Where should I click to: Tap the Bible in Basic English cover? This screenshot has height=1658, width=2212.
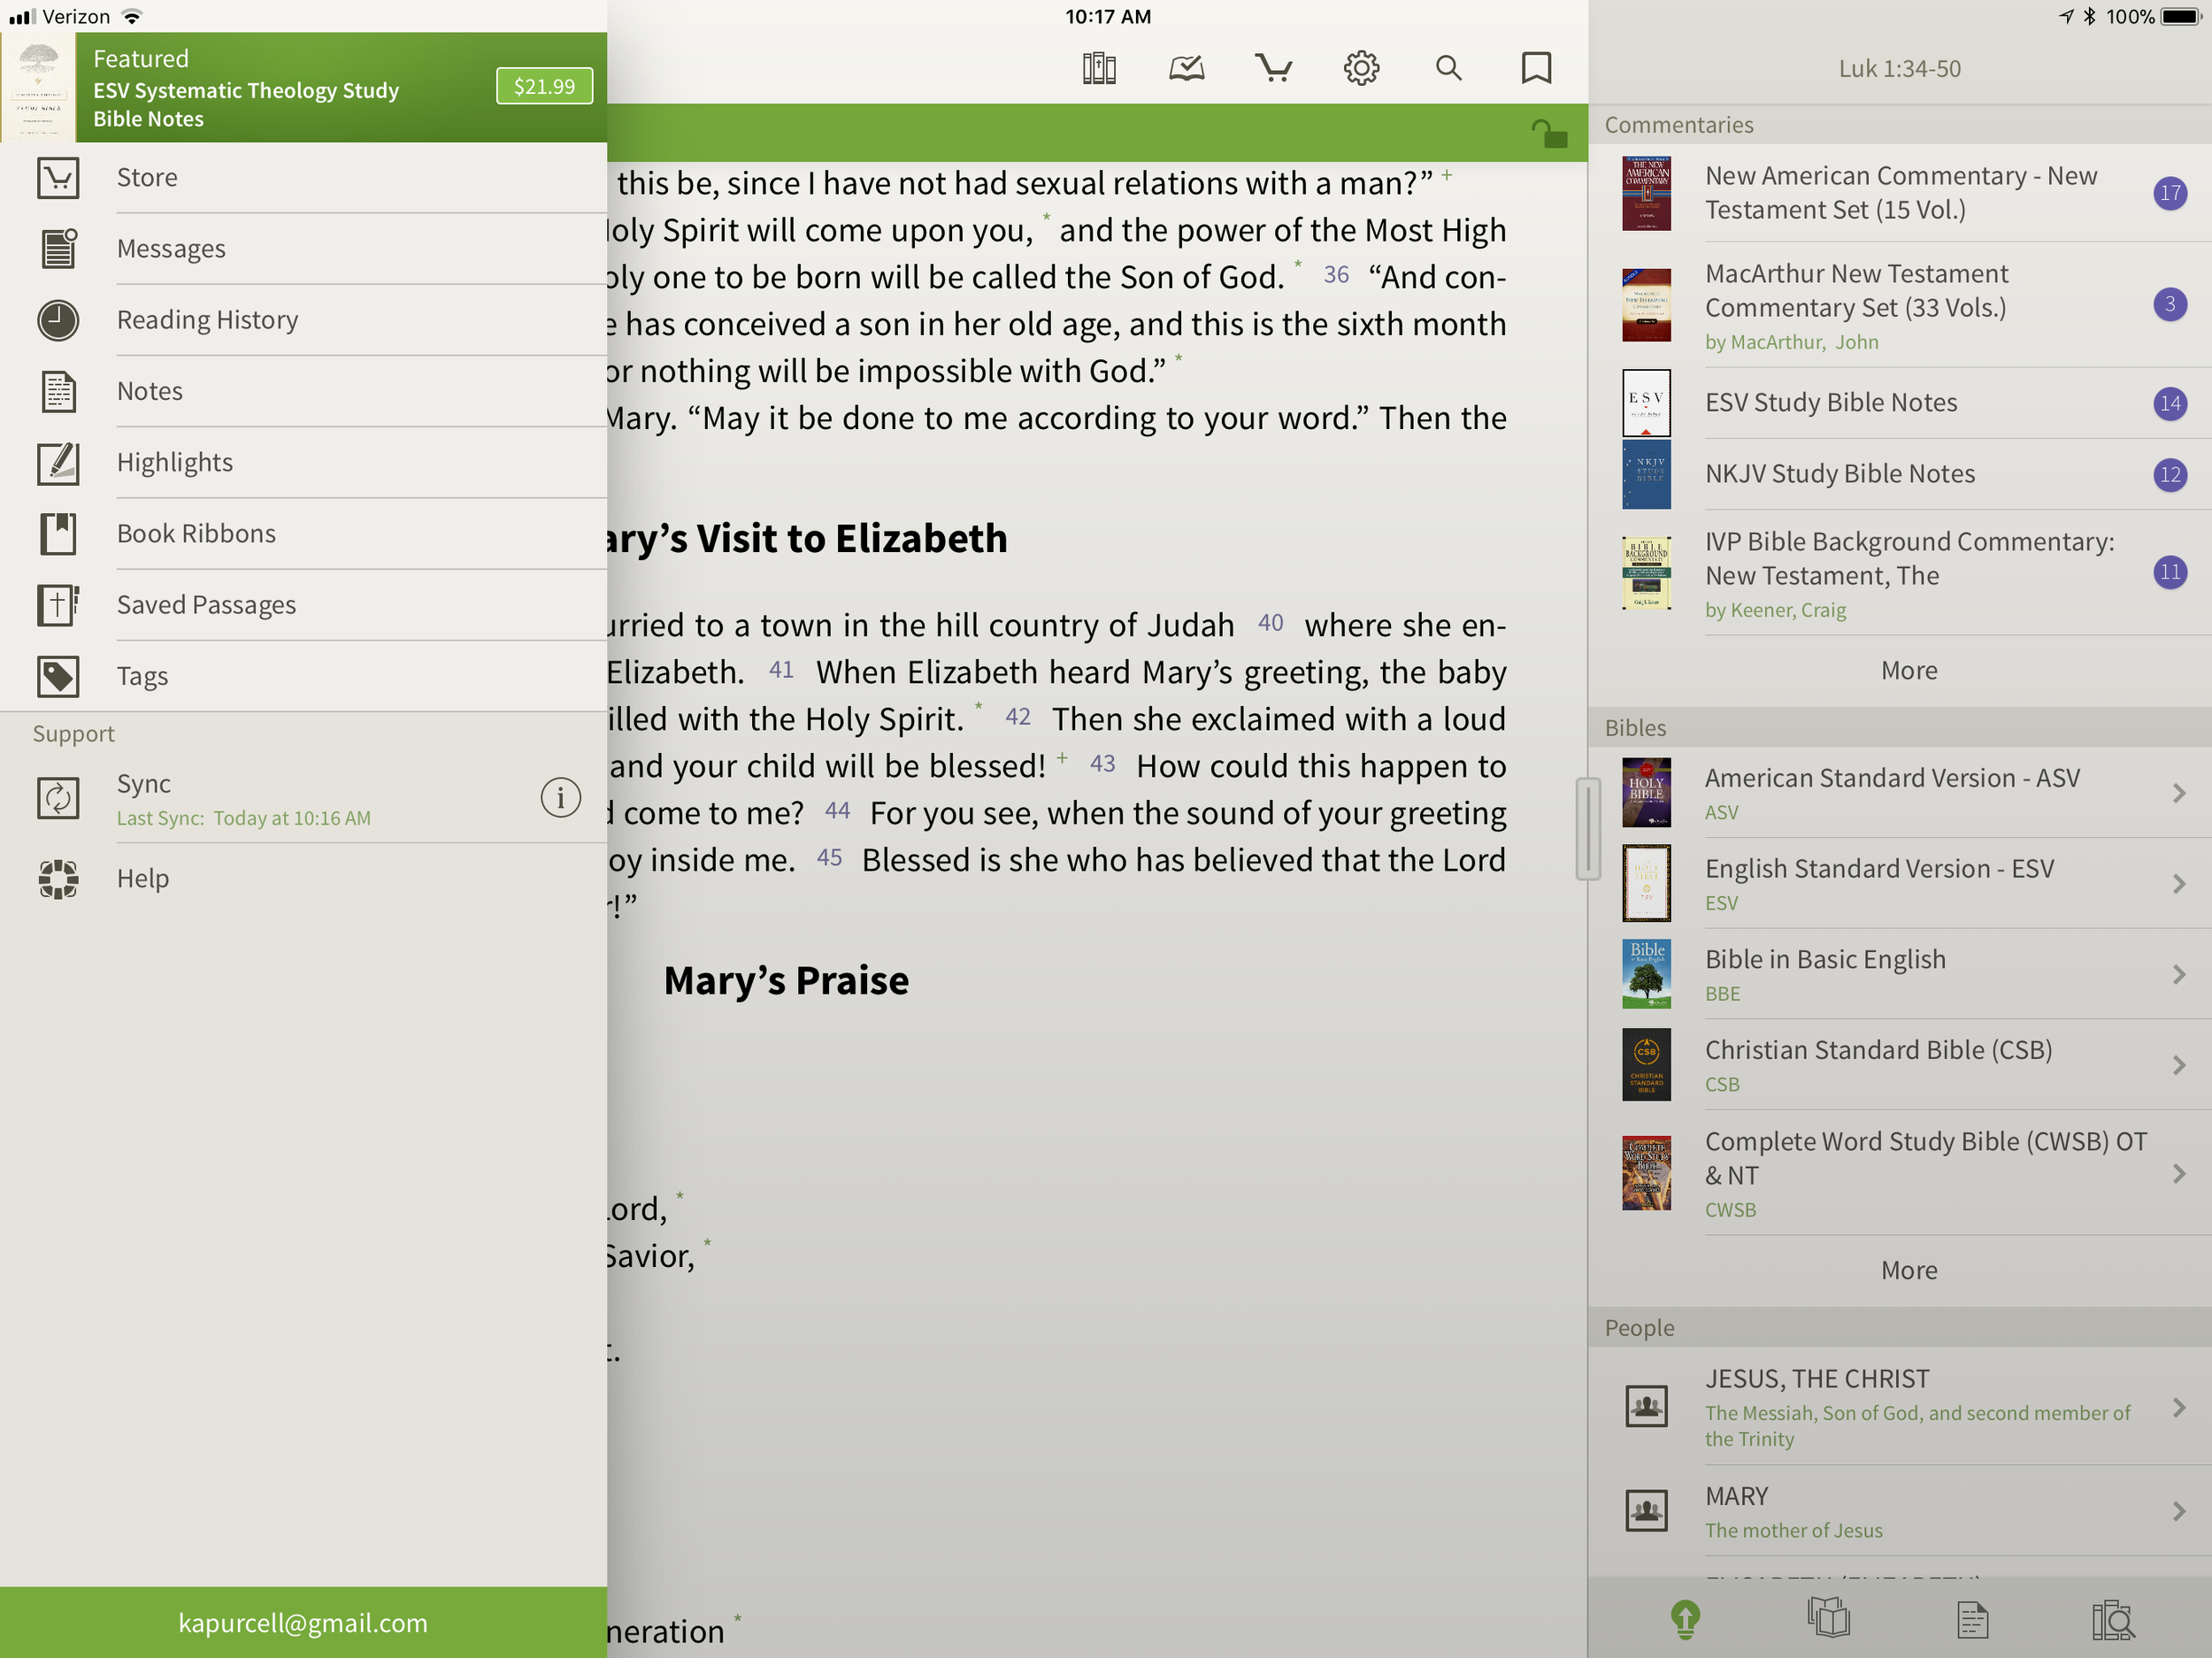click(1646, 974)
